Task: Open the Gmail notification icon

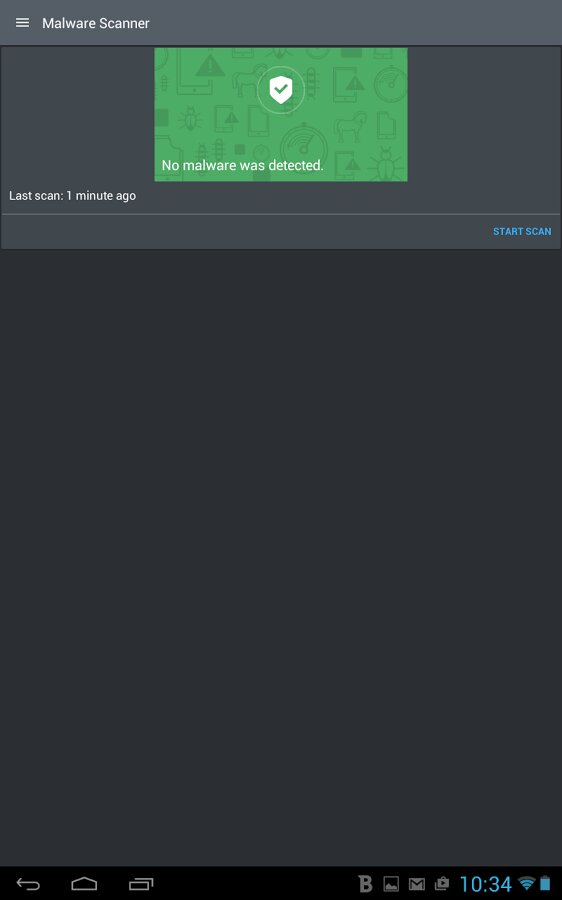Action: point(417,884)
